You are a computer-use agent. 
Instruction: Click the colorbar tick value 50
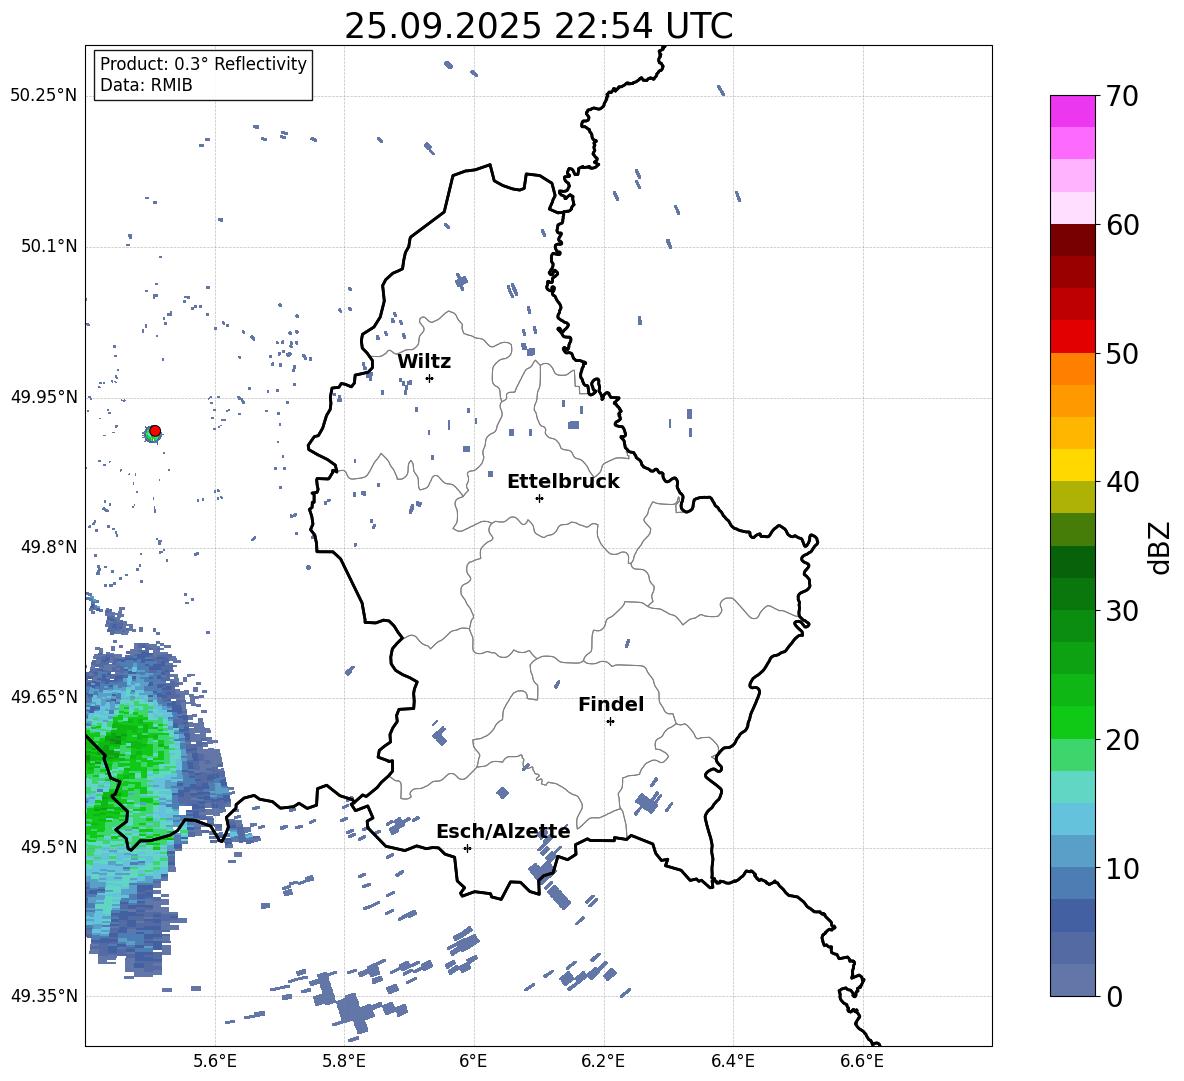(x=1123, y=353)
